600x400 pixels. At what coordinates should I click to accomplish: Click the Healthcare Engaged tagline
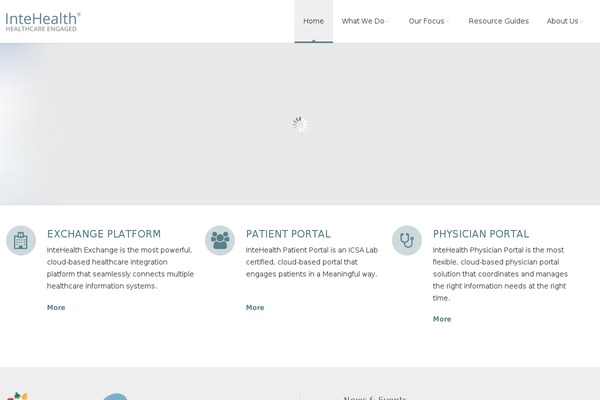[x=41, y=29]
